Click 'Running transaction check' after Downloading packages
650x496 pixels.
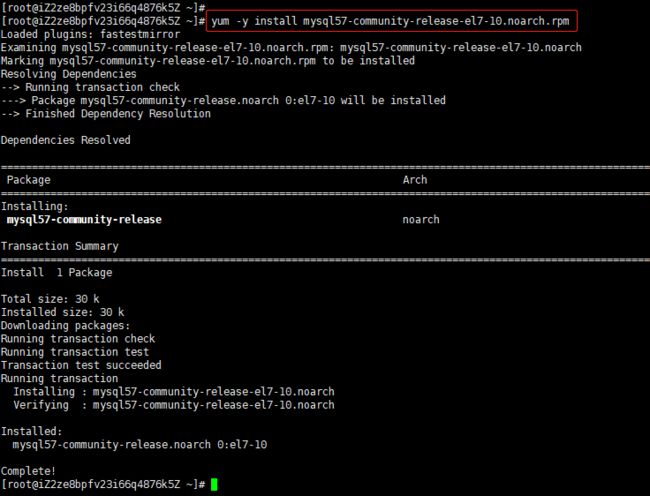click(78, 339)
